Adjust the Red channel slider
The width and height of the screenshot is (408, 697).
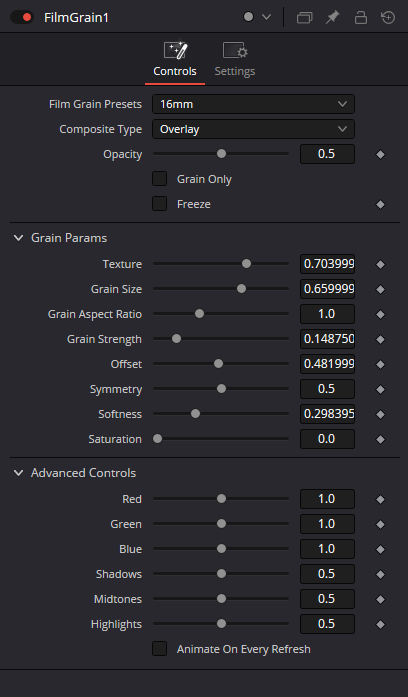[221, 499]
